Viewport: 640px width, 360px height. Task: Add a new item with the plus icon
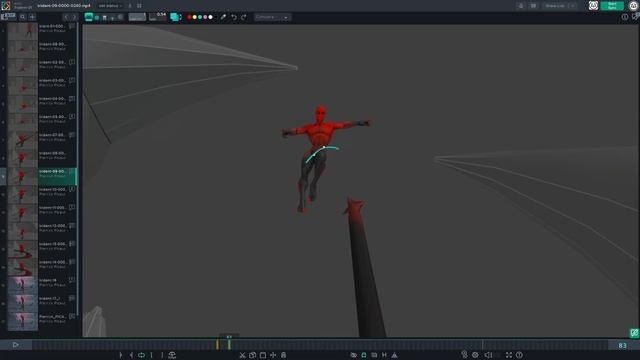click(x=32, y=17)
